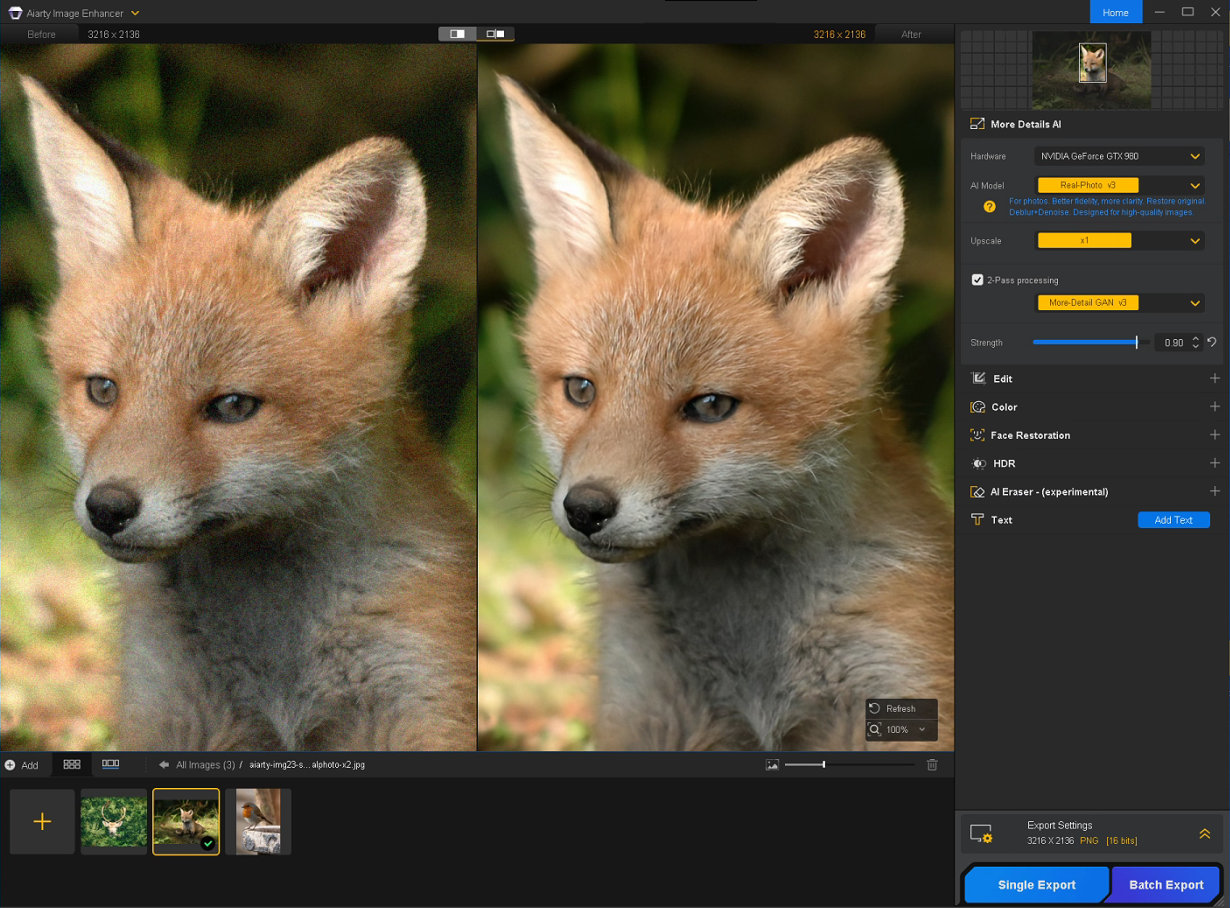
Task: Switch filmstrip to grid thumbnail view
Action: click(x=72, y=764)
